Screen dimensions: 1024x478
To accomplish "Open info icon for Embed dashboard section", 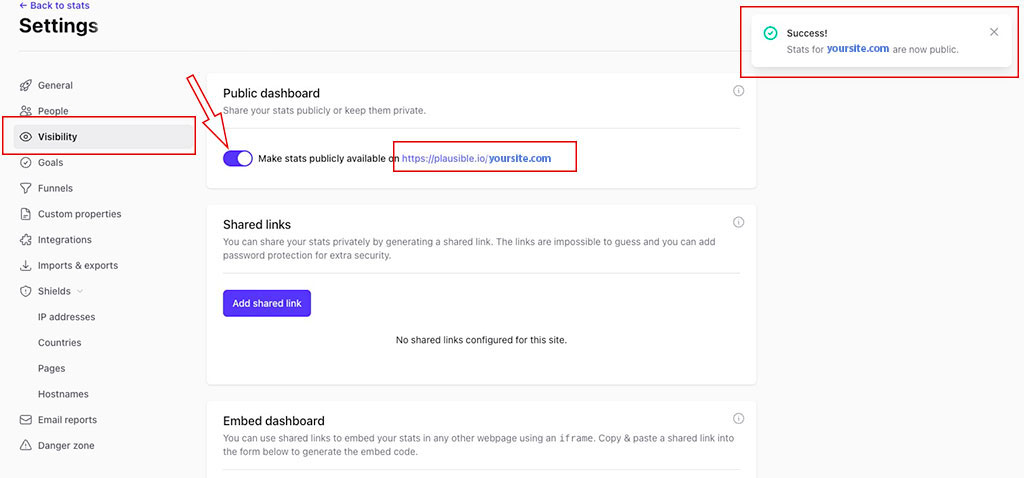I will (739, 419).
